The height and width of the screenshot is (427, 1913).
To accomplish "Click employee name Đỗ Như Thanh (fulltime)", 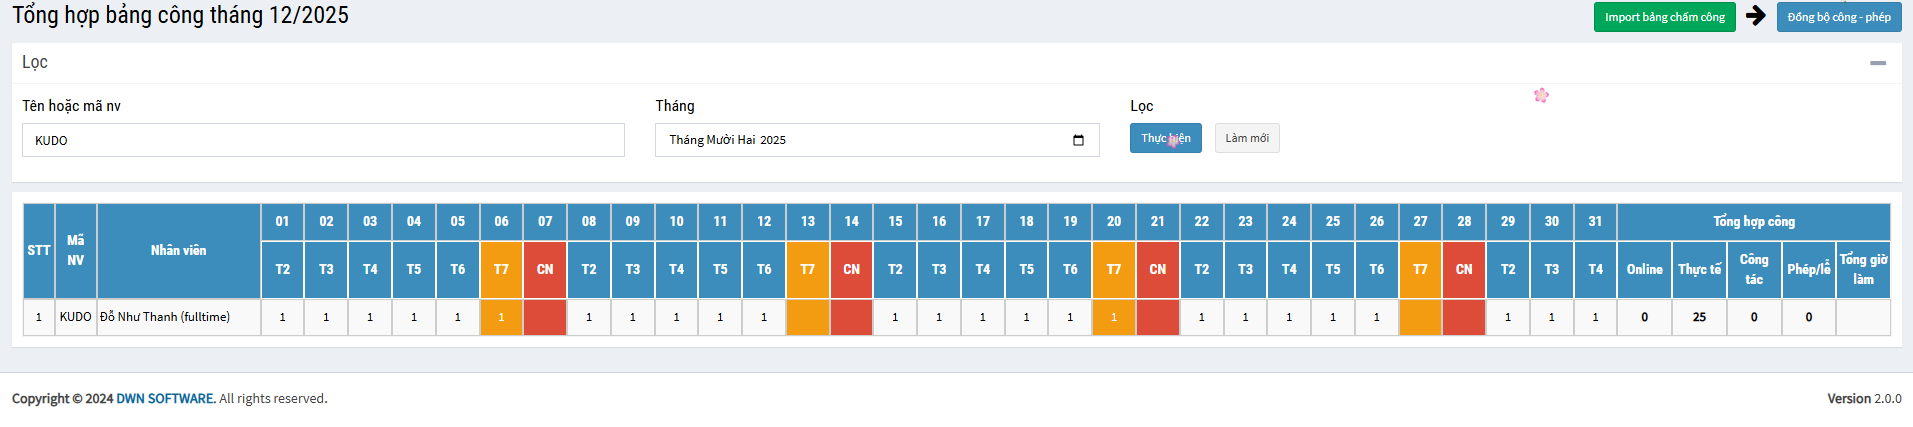I will click(165, 317).
